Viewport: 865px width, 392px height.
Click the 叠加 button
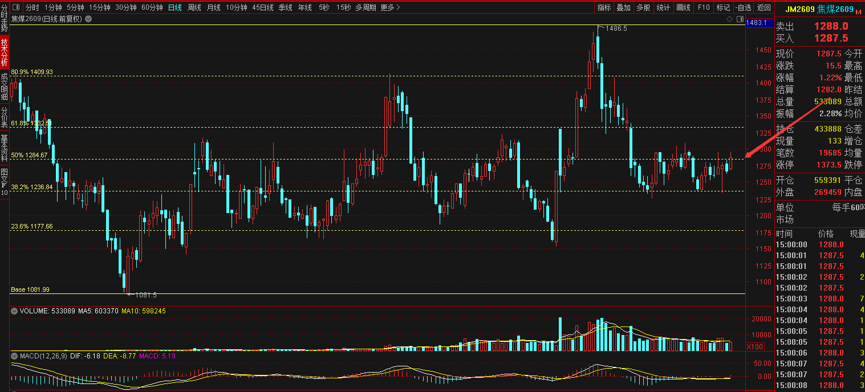(623, 8)
